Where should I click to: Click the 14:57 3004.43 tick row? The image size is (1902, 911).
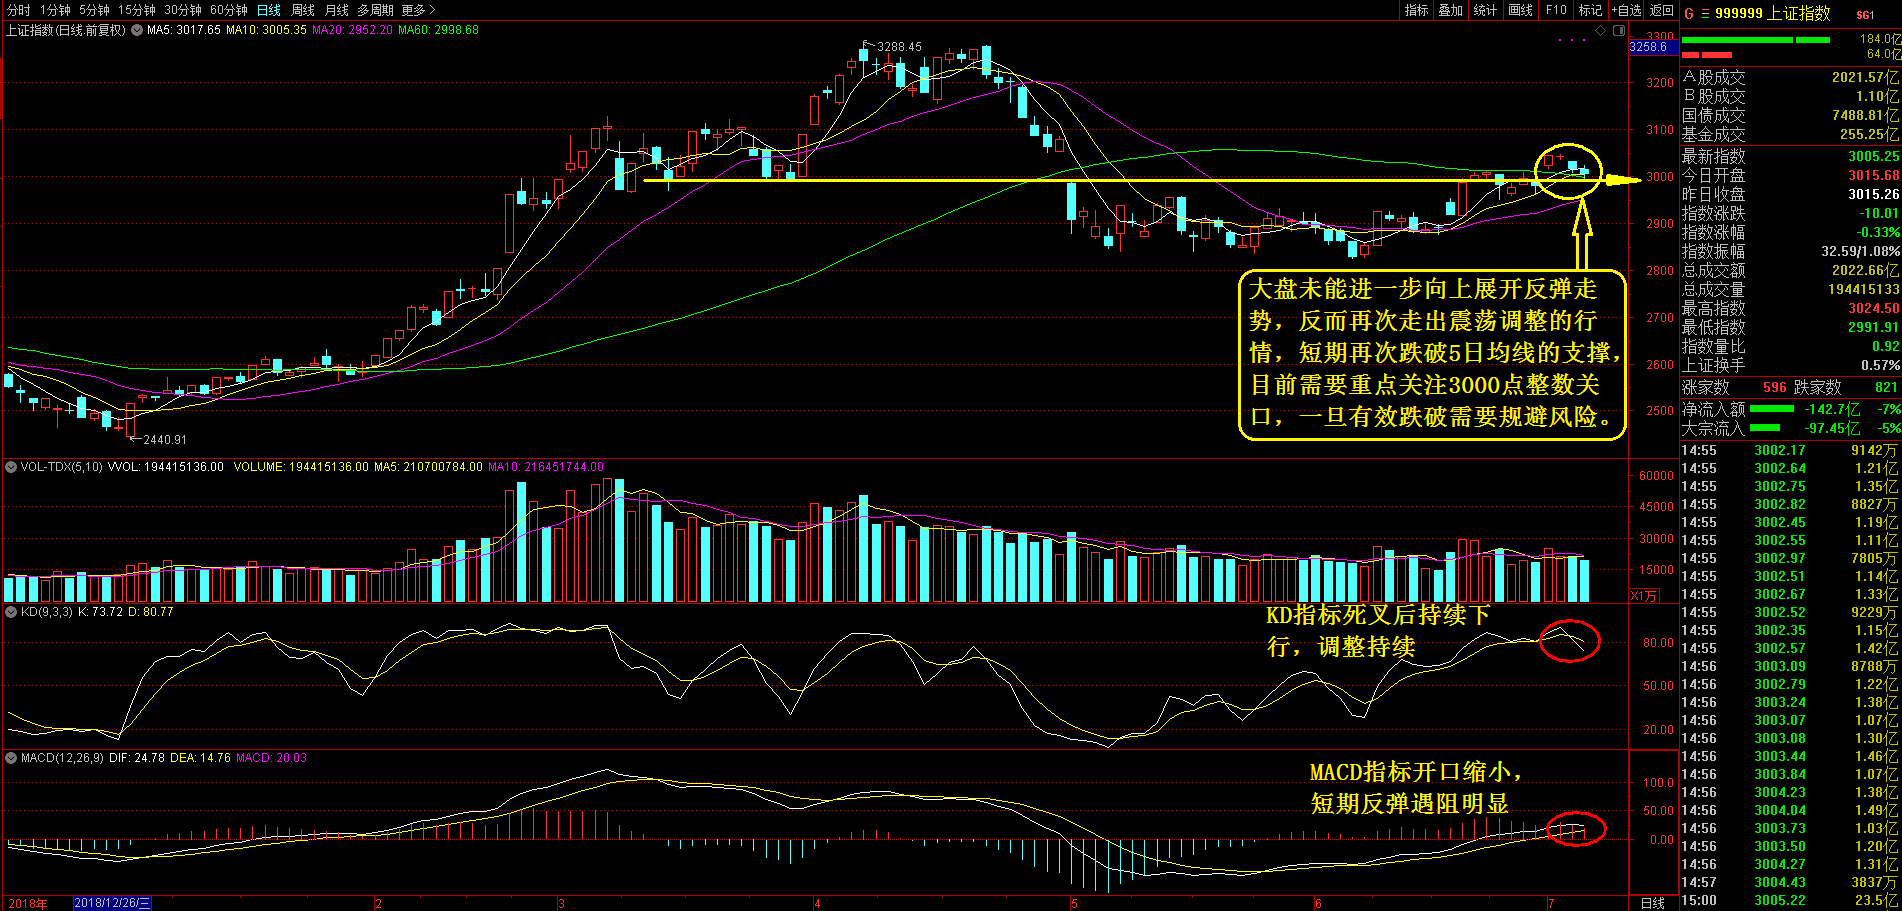[x=1790, y=882]
